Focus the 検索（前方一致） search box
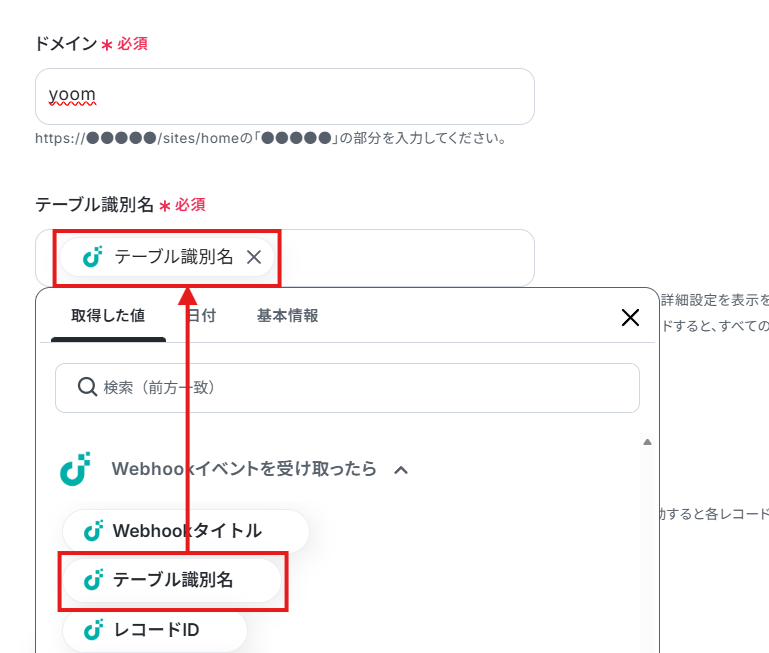 347,388
